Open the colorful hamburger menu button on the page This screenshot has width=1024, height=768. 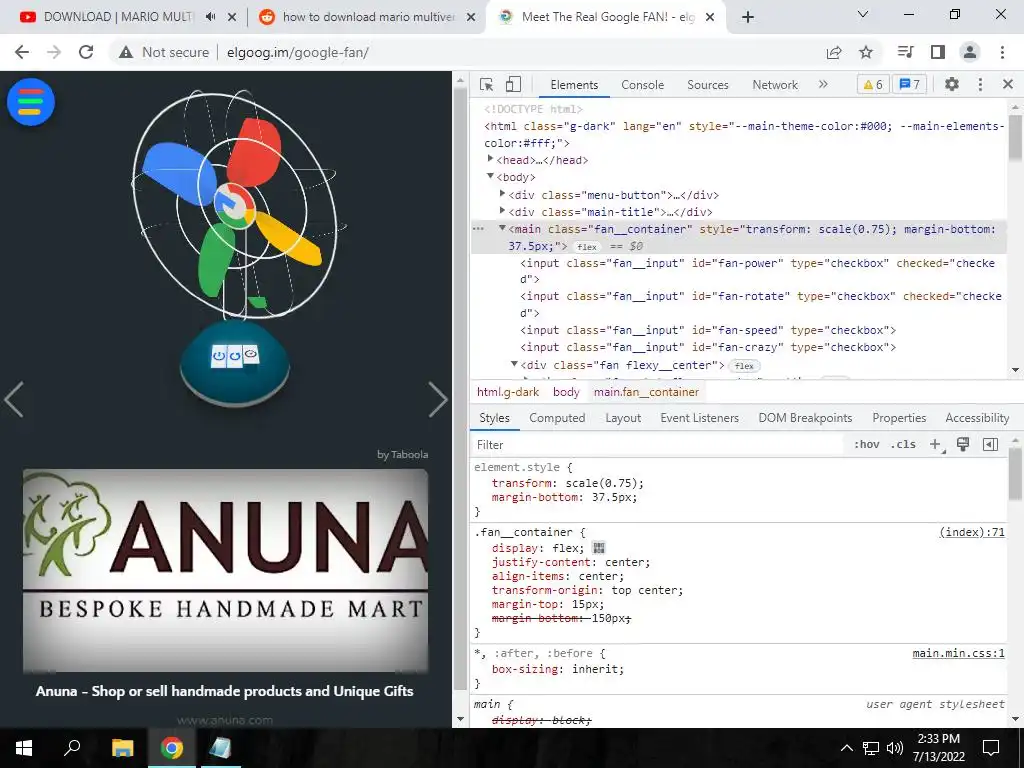click(x=31, y=102)
